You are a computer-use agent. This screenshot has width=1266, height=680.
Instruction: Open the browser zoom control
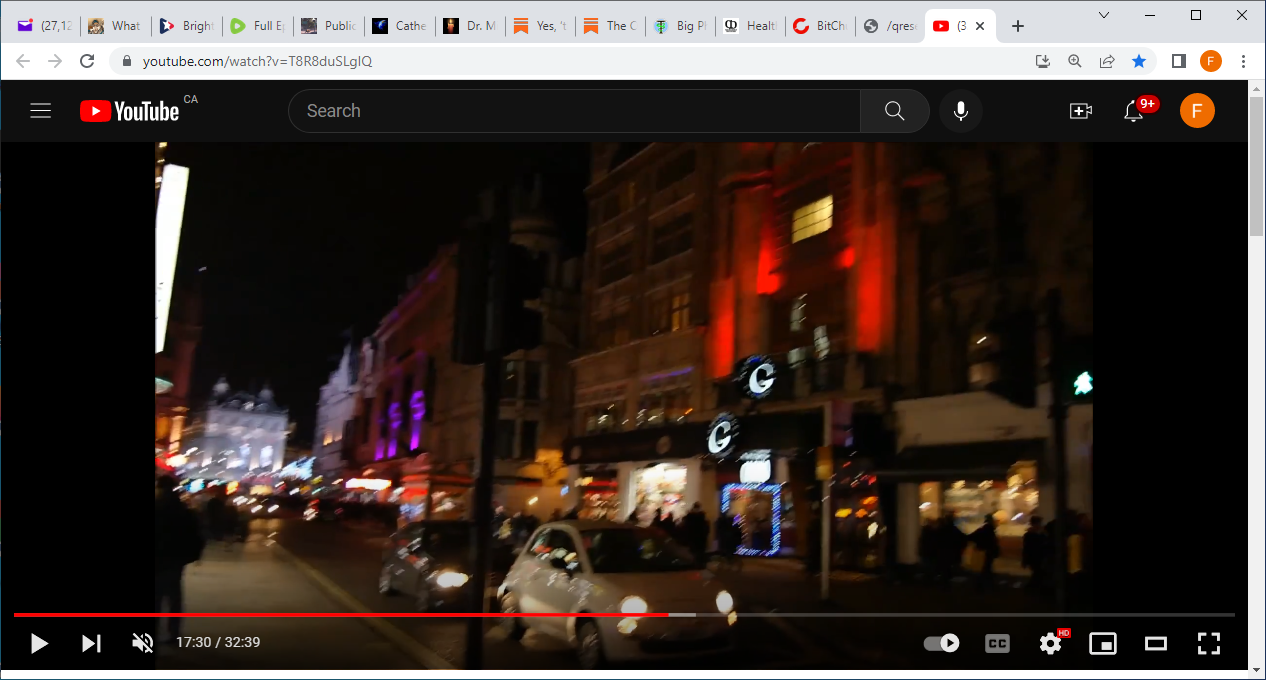pyautogui.click(x=1075, y=61)
